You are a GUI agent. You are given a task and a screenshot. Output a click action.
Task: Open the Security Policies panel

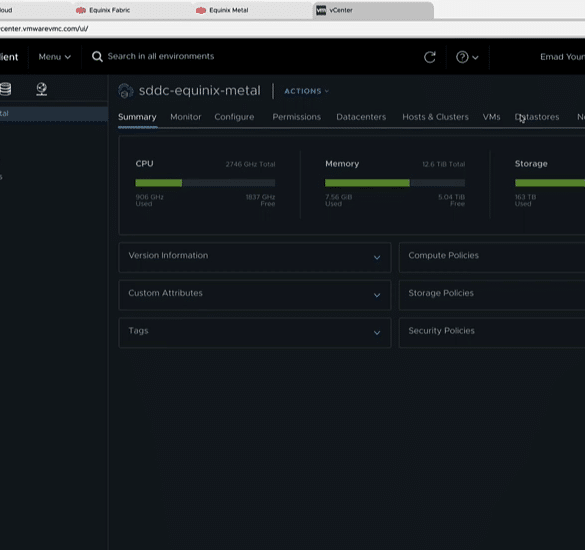click(x=492, y=332)
